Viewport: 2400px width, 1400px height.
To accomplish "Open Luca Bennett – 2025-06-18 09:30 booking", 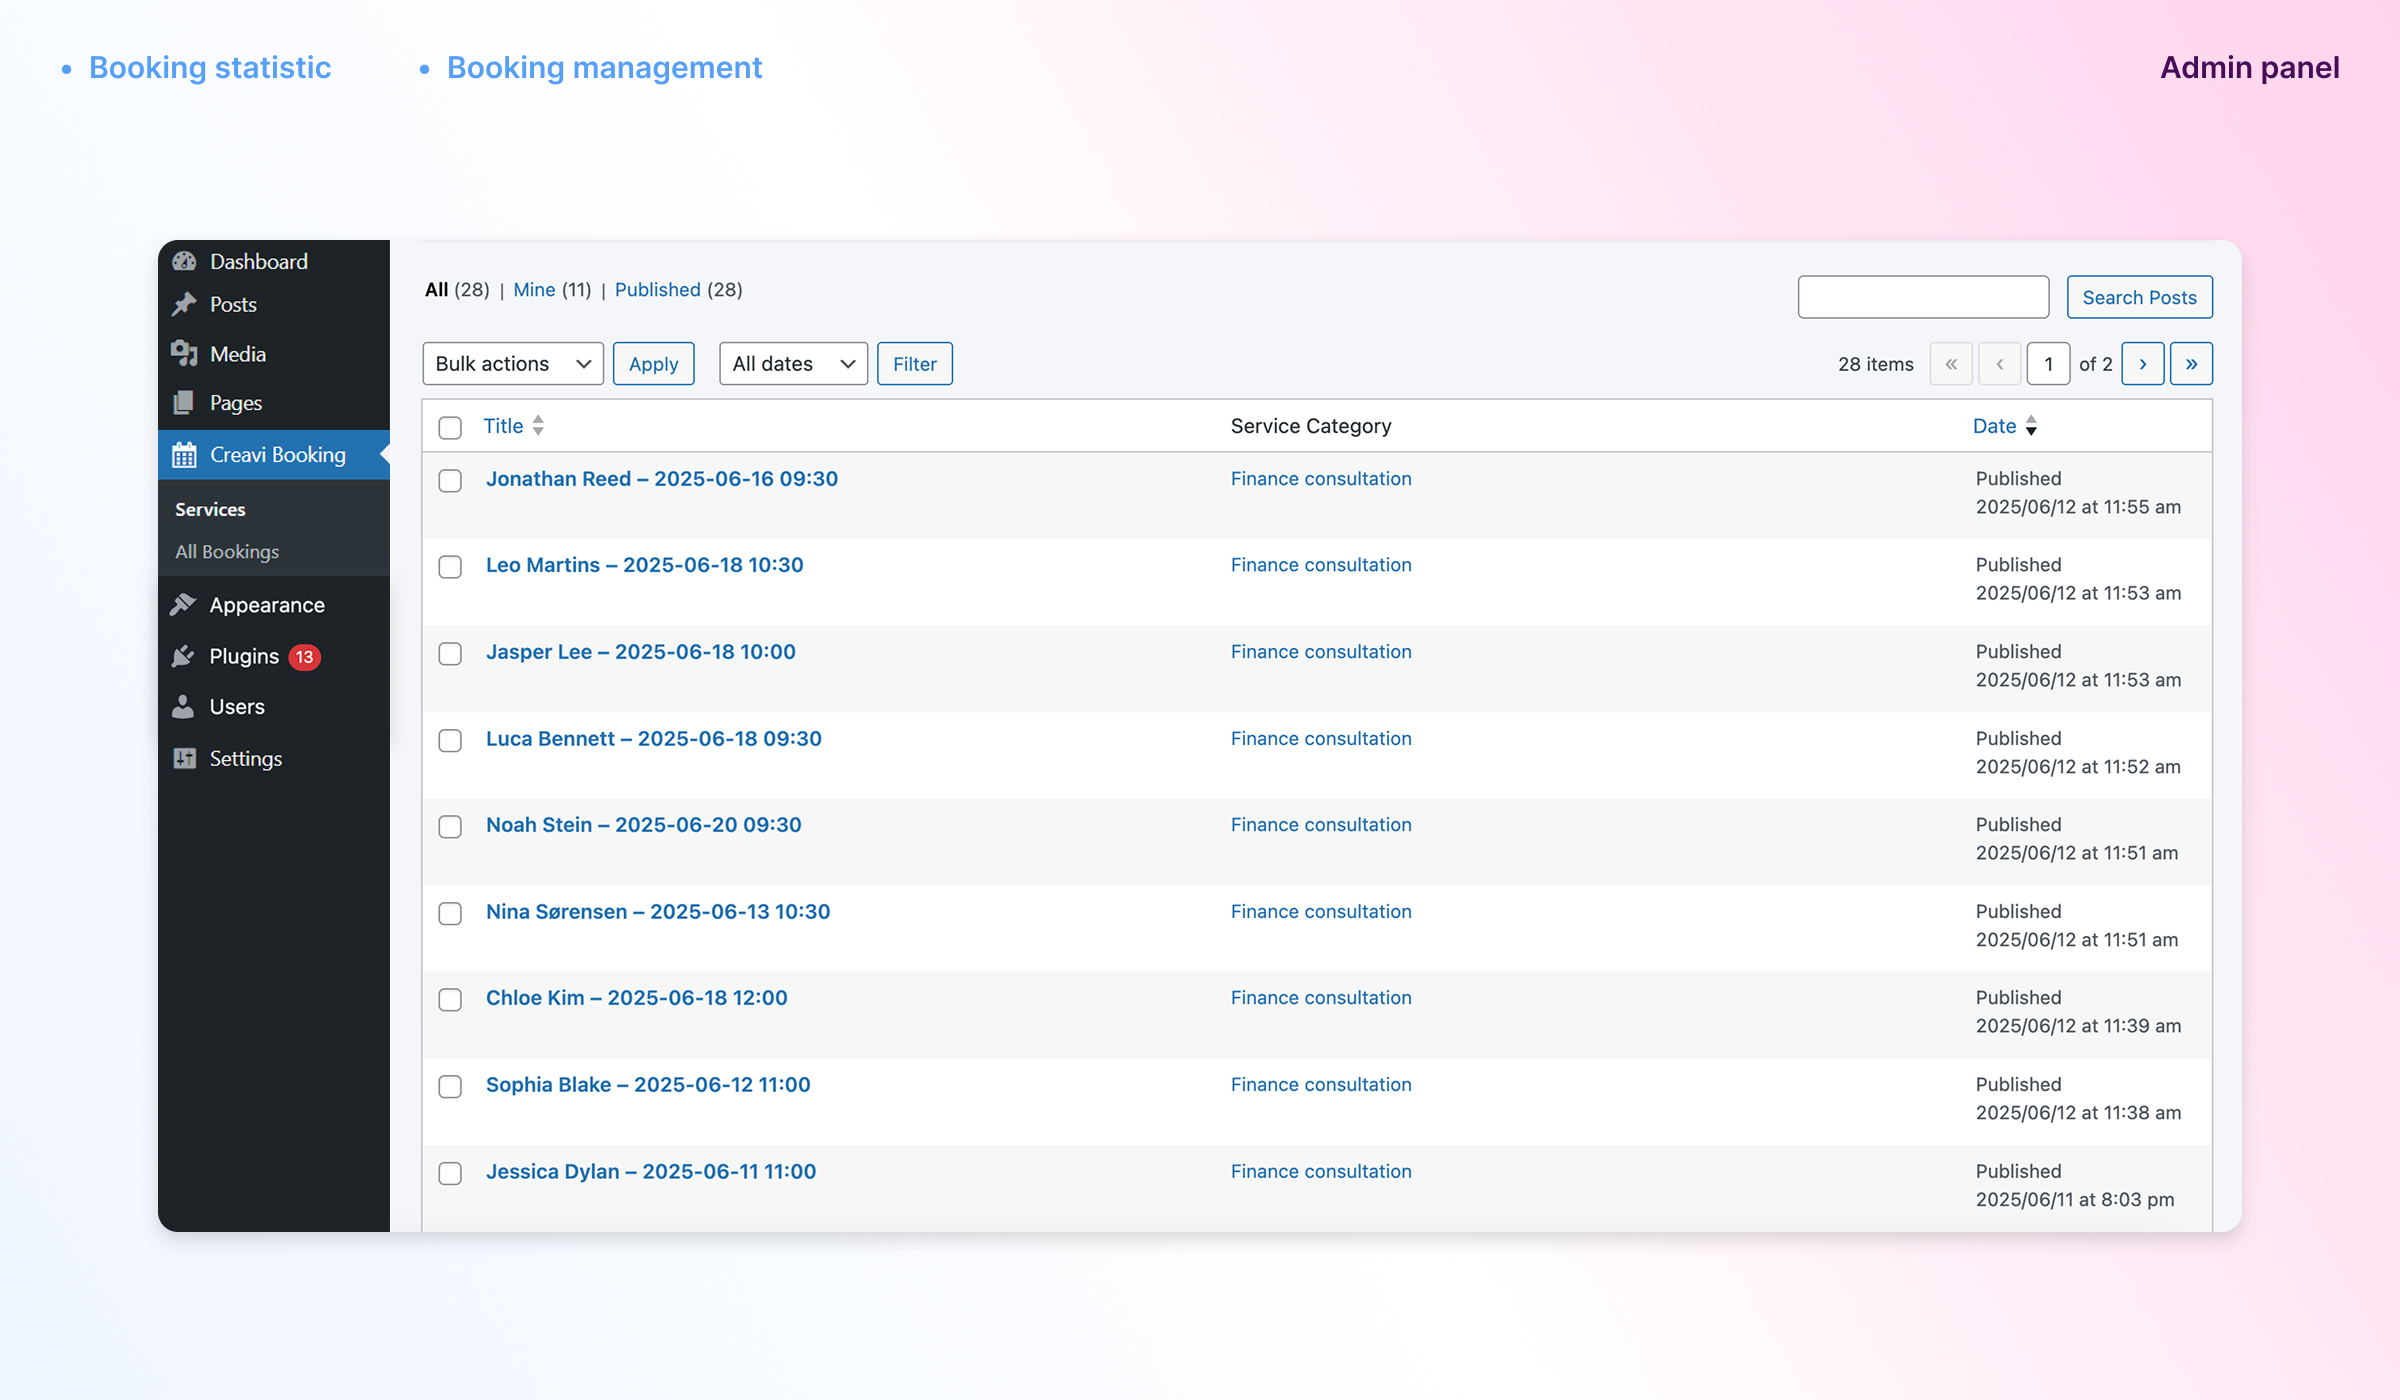I will pos(654,738).
